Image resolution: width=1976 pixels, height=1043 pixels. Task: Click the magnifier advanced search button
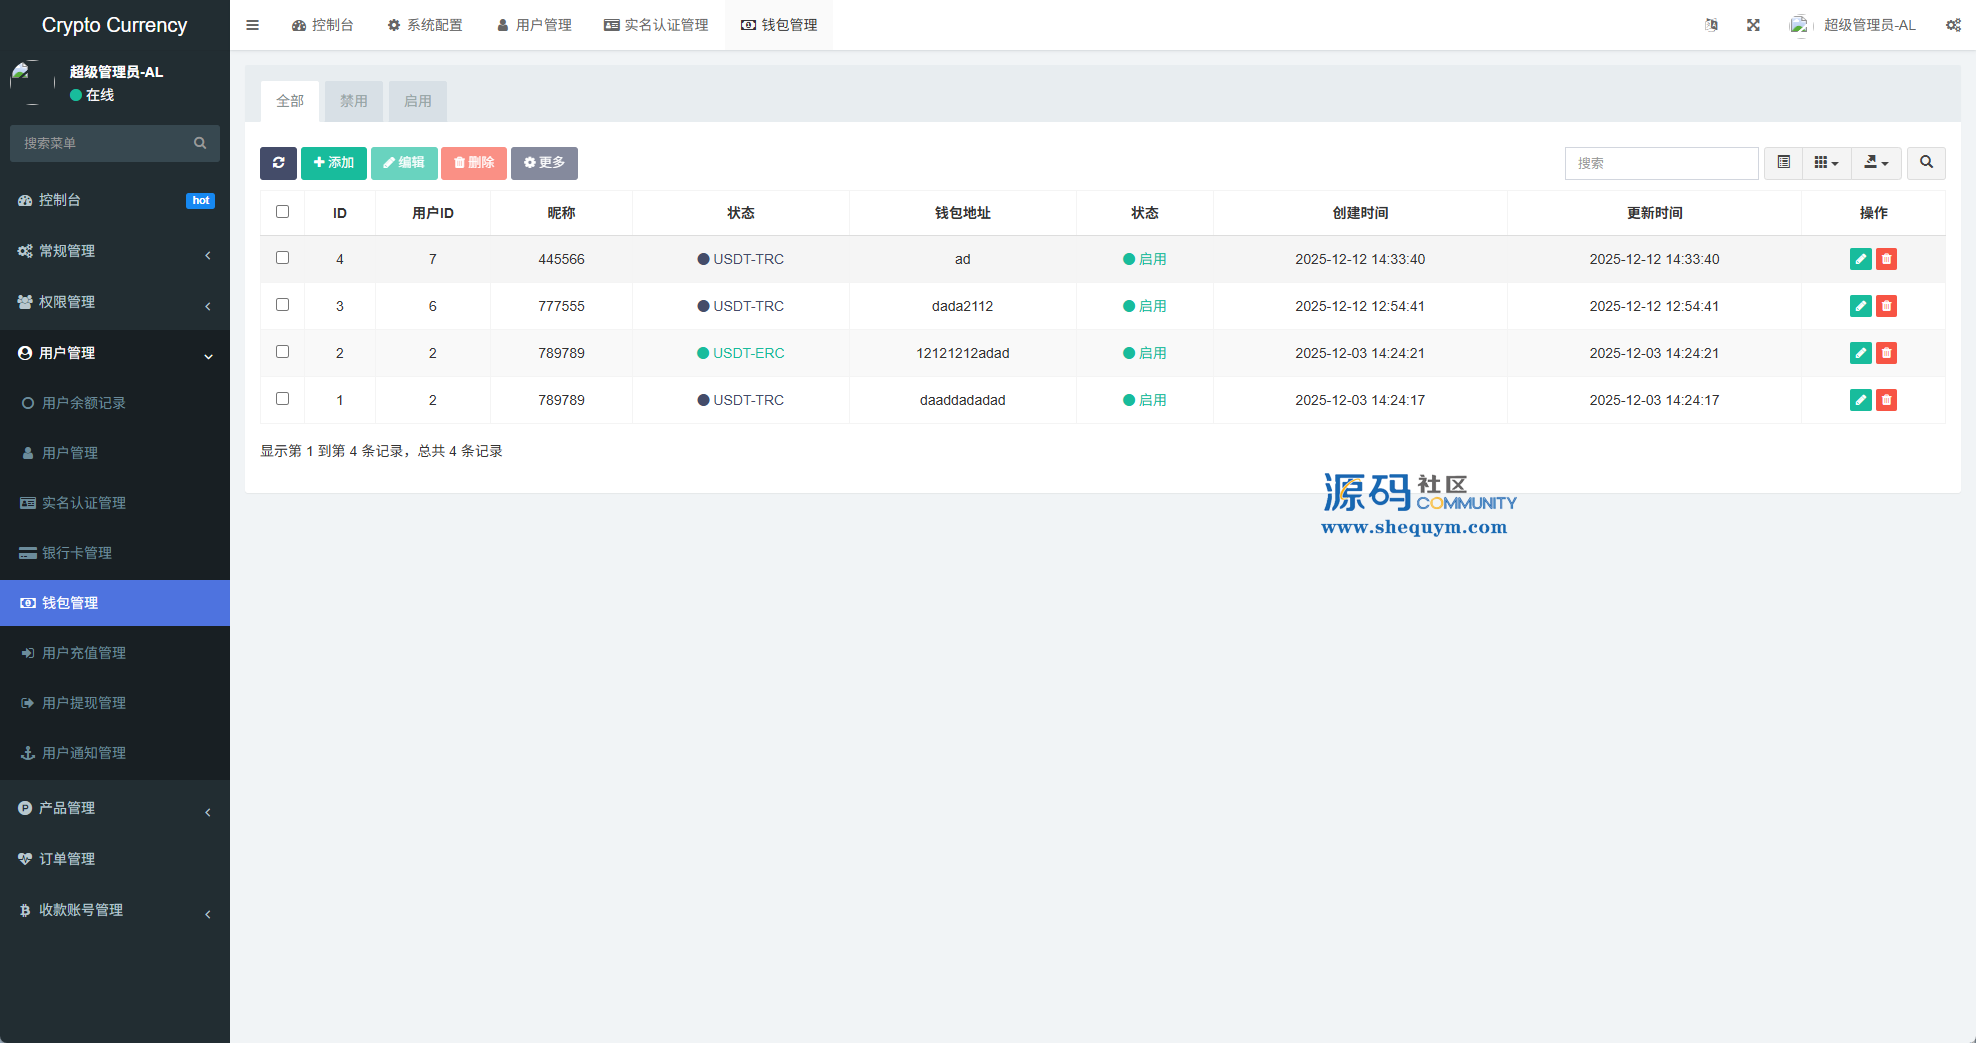(1926, 163)
